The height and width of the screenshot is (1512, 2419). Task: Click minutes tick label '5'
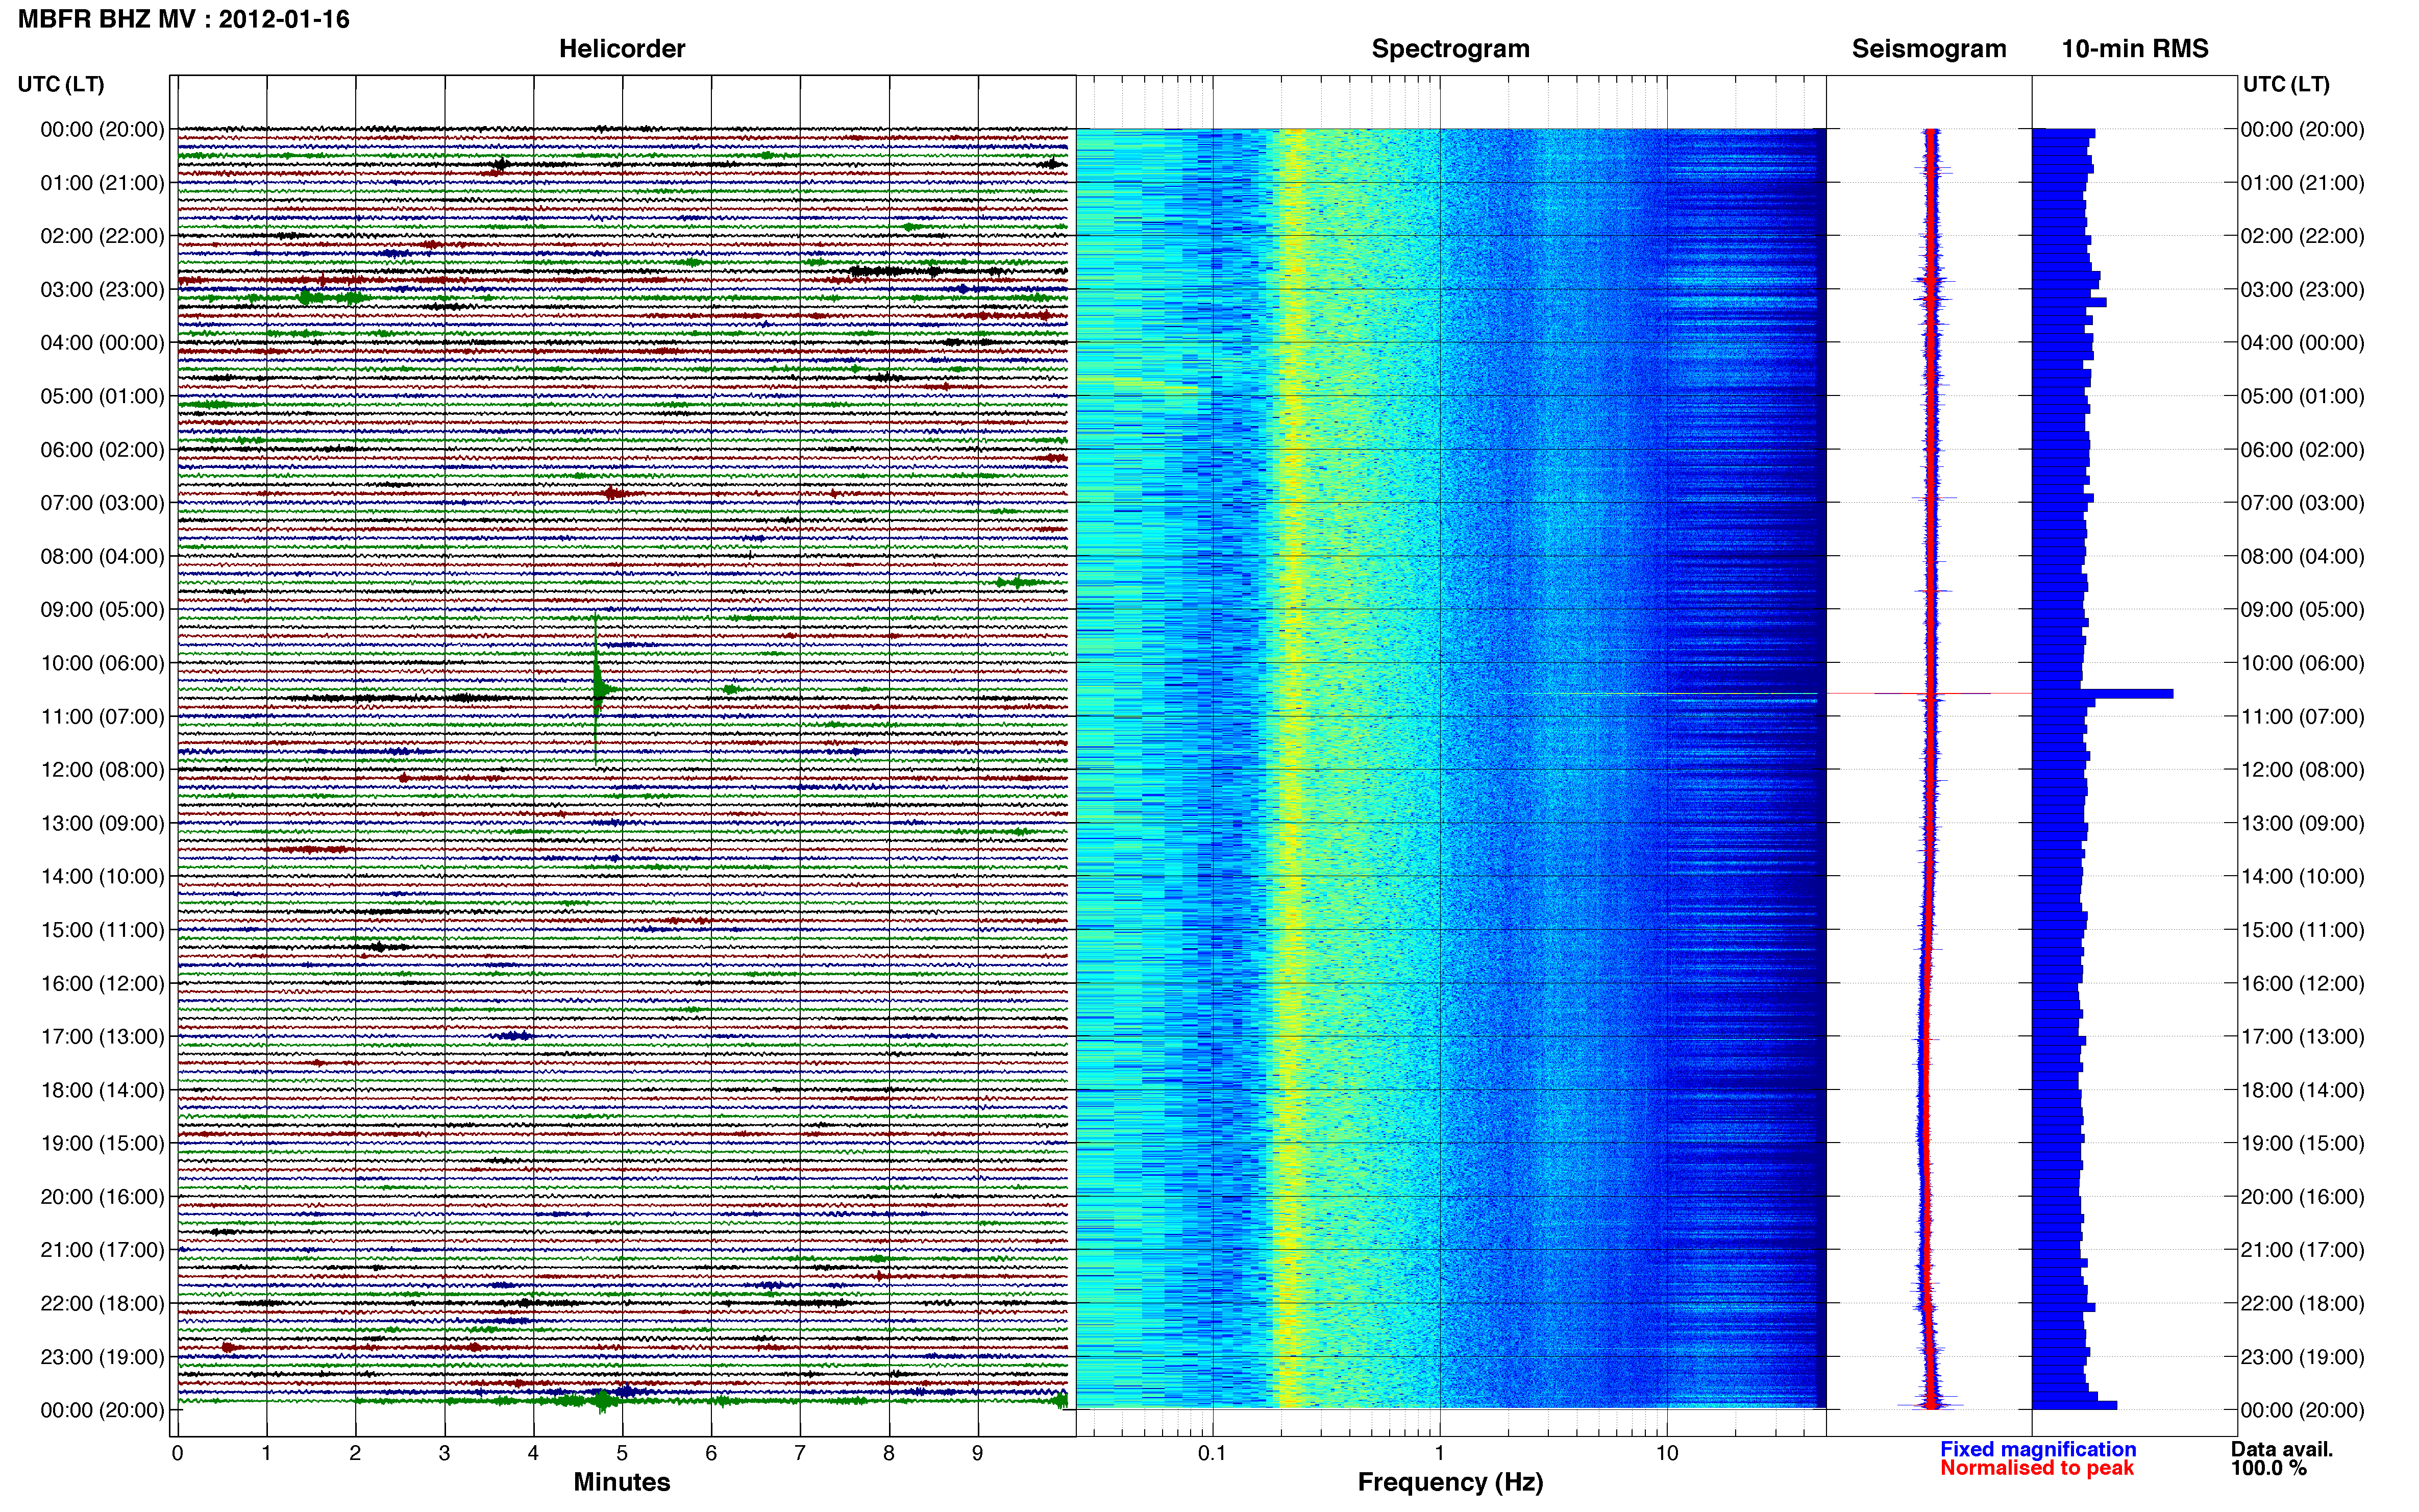622,1453
